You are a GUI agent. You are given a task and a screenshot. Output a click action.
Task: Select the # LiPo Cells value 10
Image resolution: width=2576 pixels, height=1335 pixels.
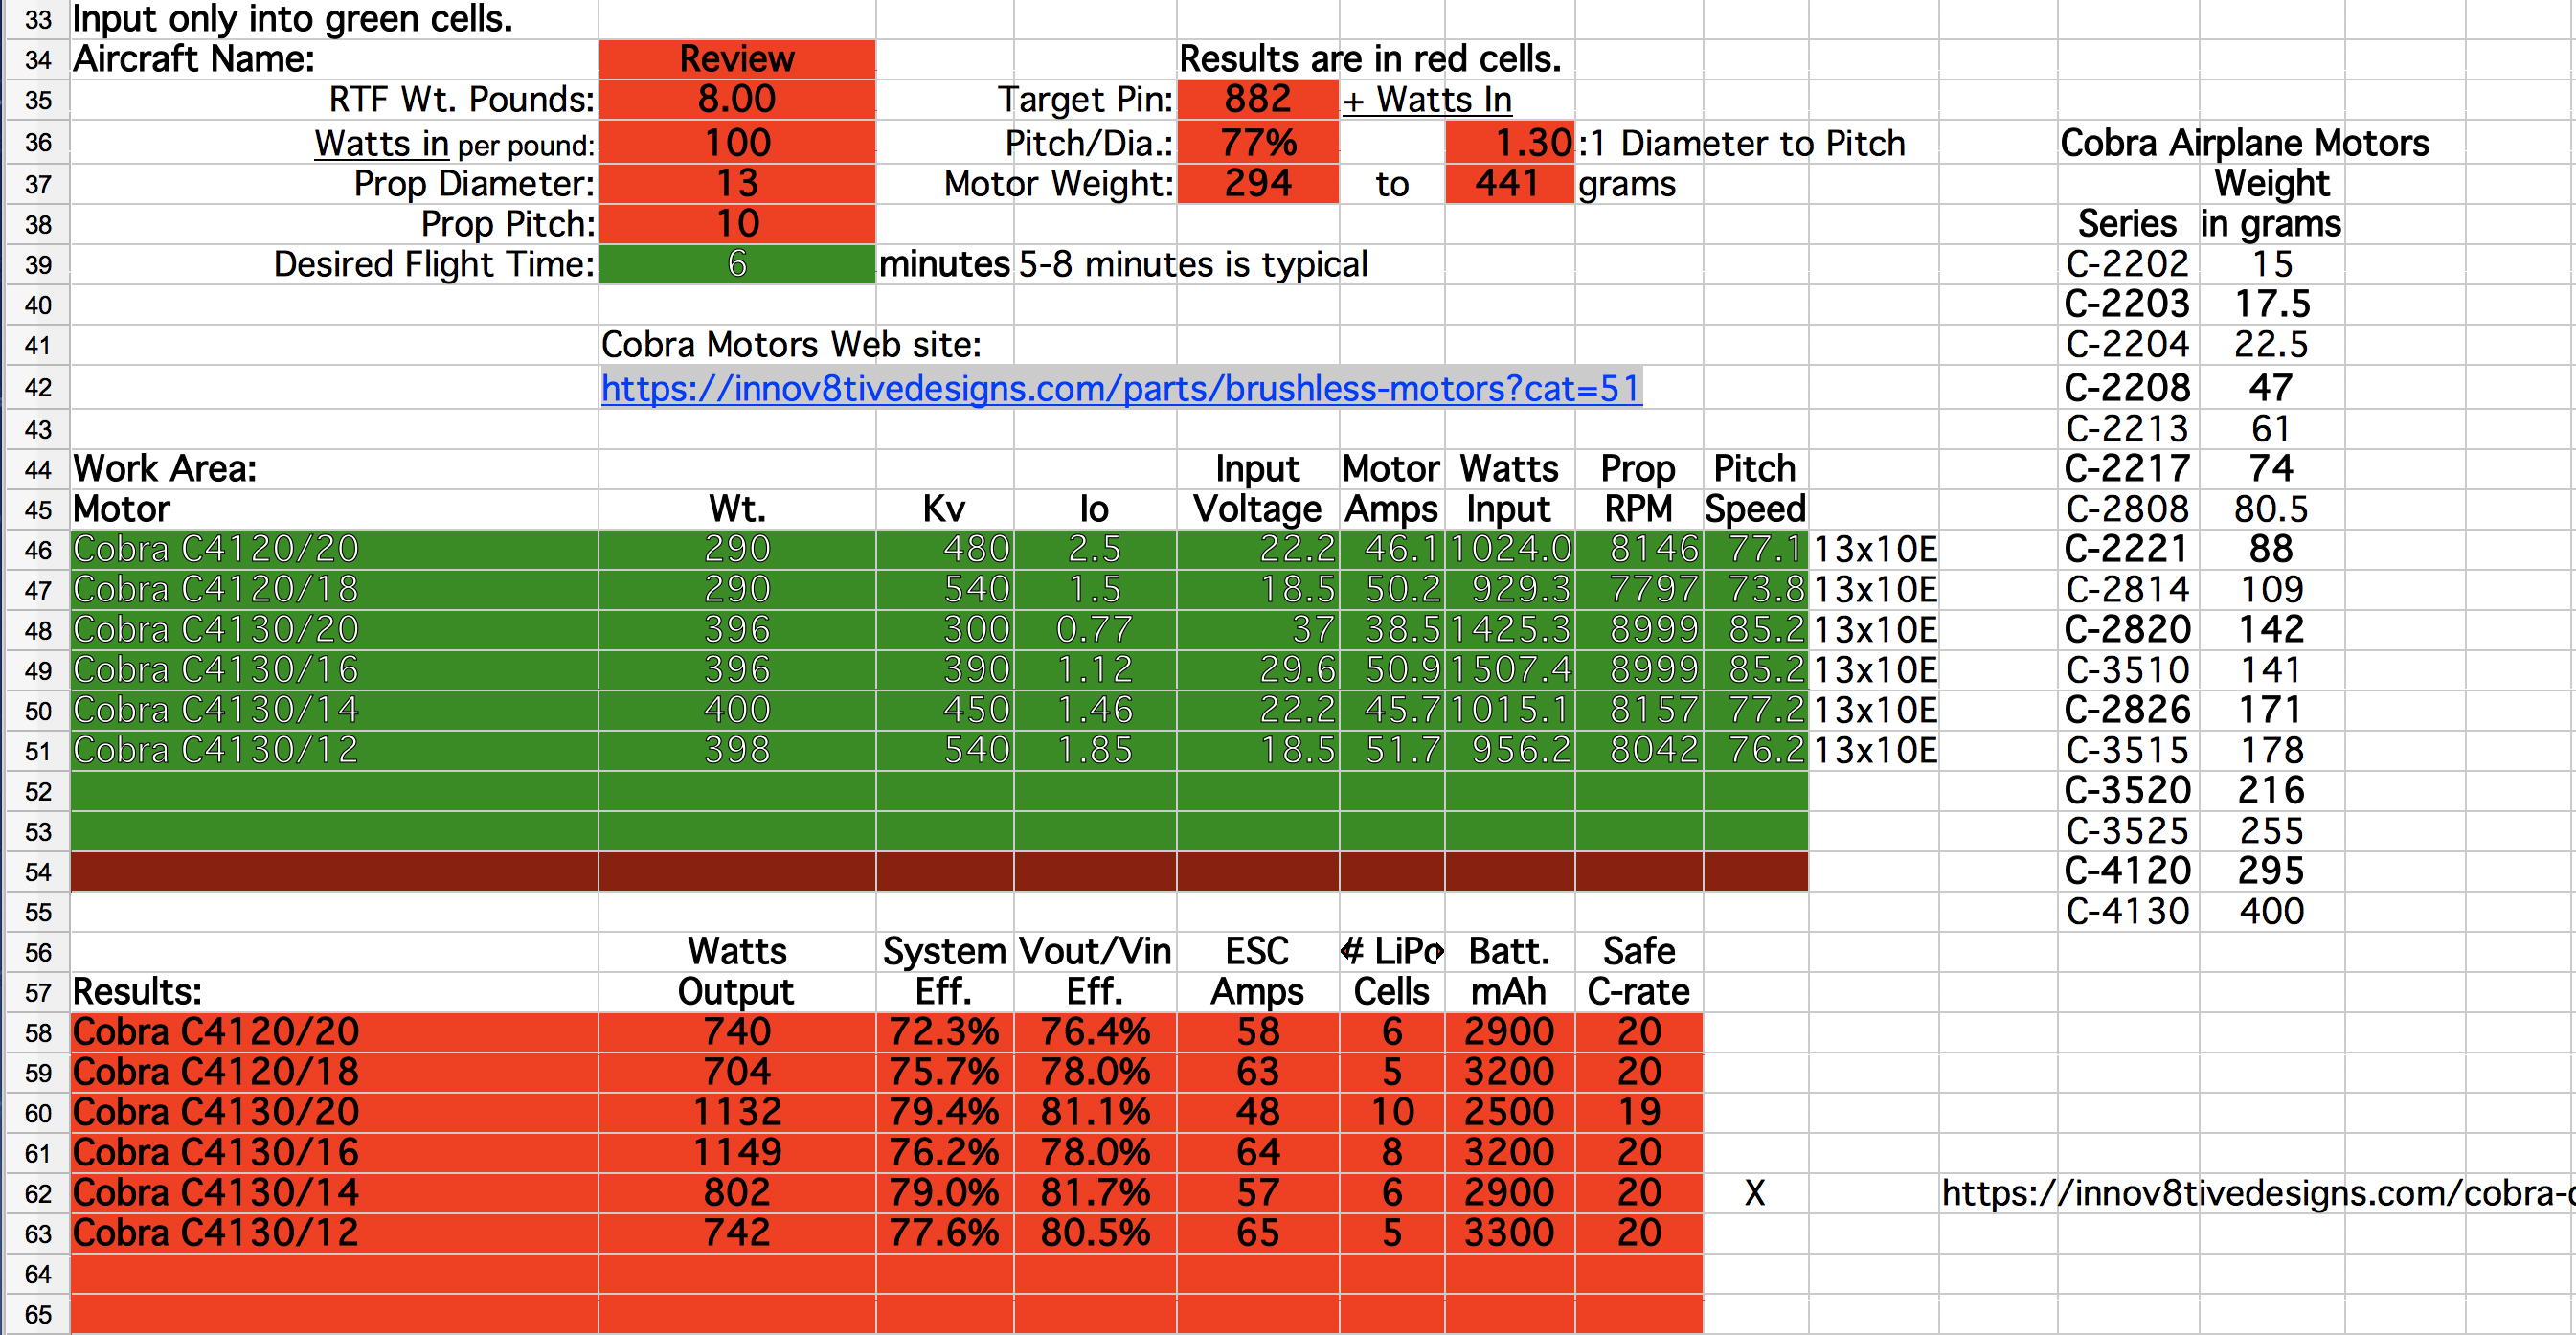(1392, 1112)
